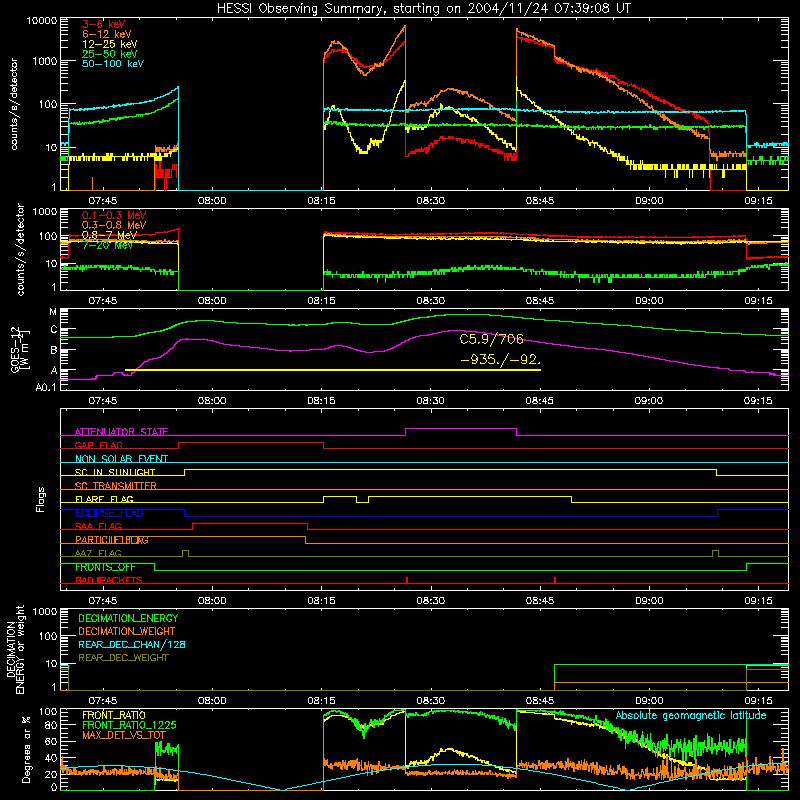Select the SC_IN_SUNLIGHT flag label
The image size is (800, 800).
coord(115,472)
